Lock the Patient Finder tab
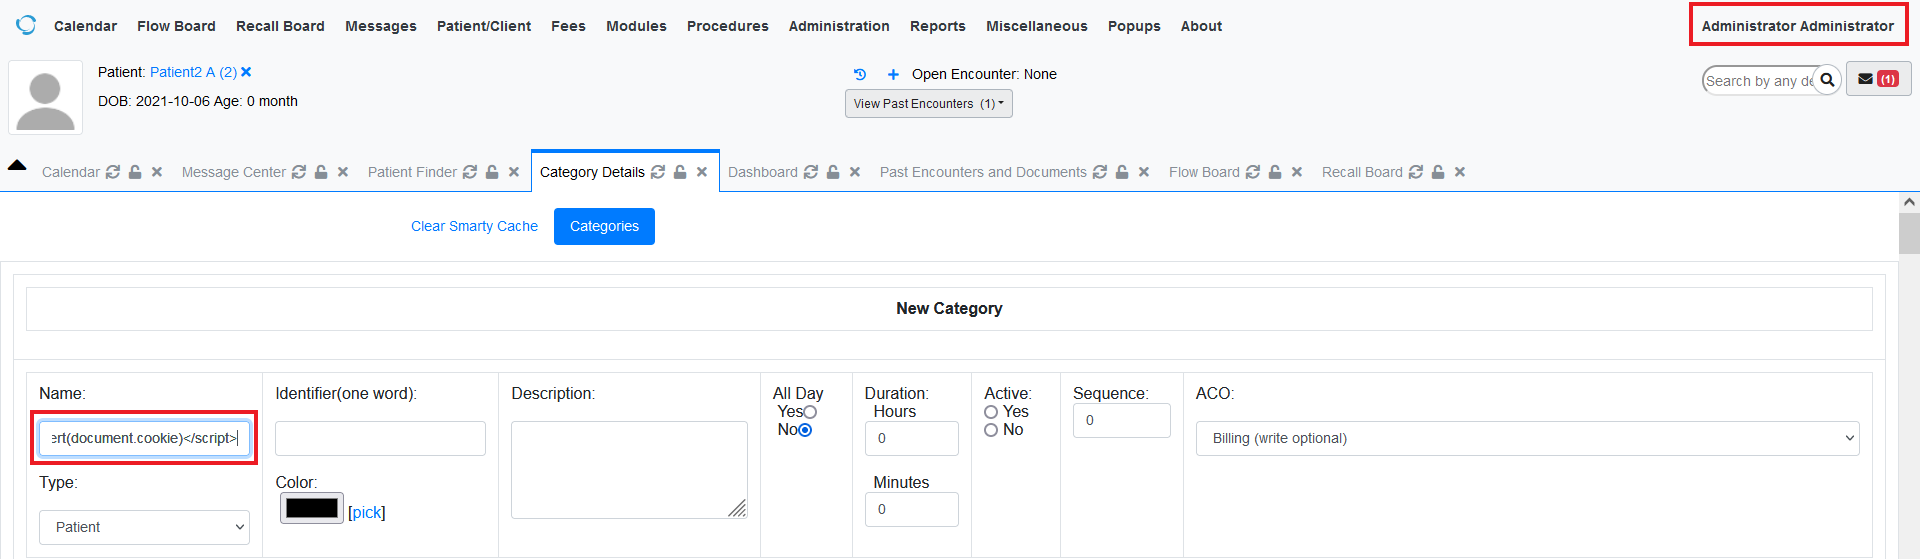The height and width of the screenshot is (559, 1920). pos(492,172)
